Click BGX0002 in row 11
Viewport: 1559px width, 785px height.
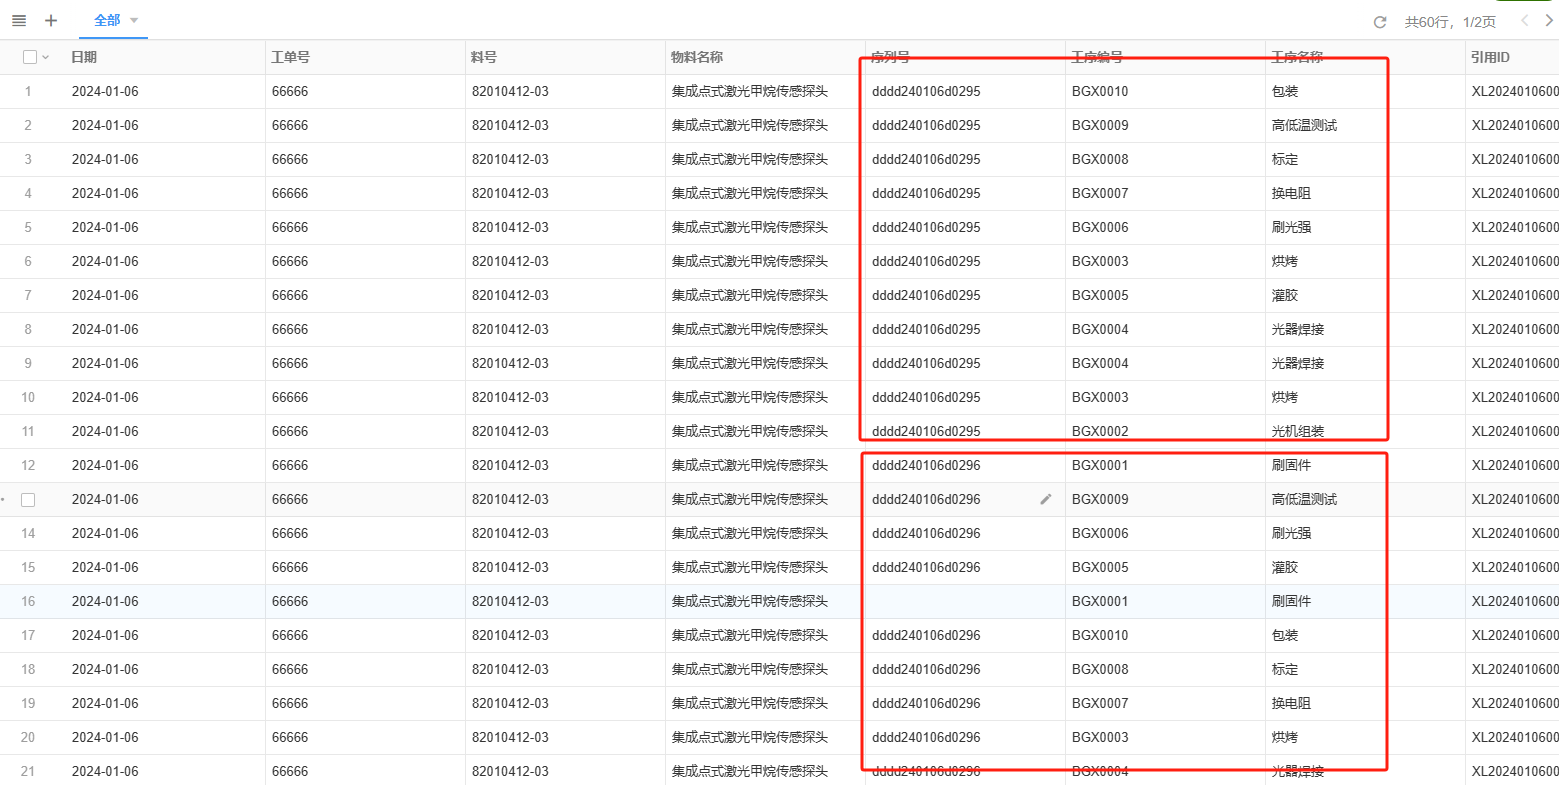1100,431
